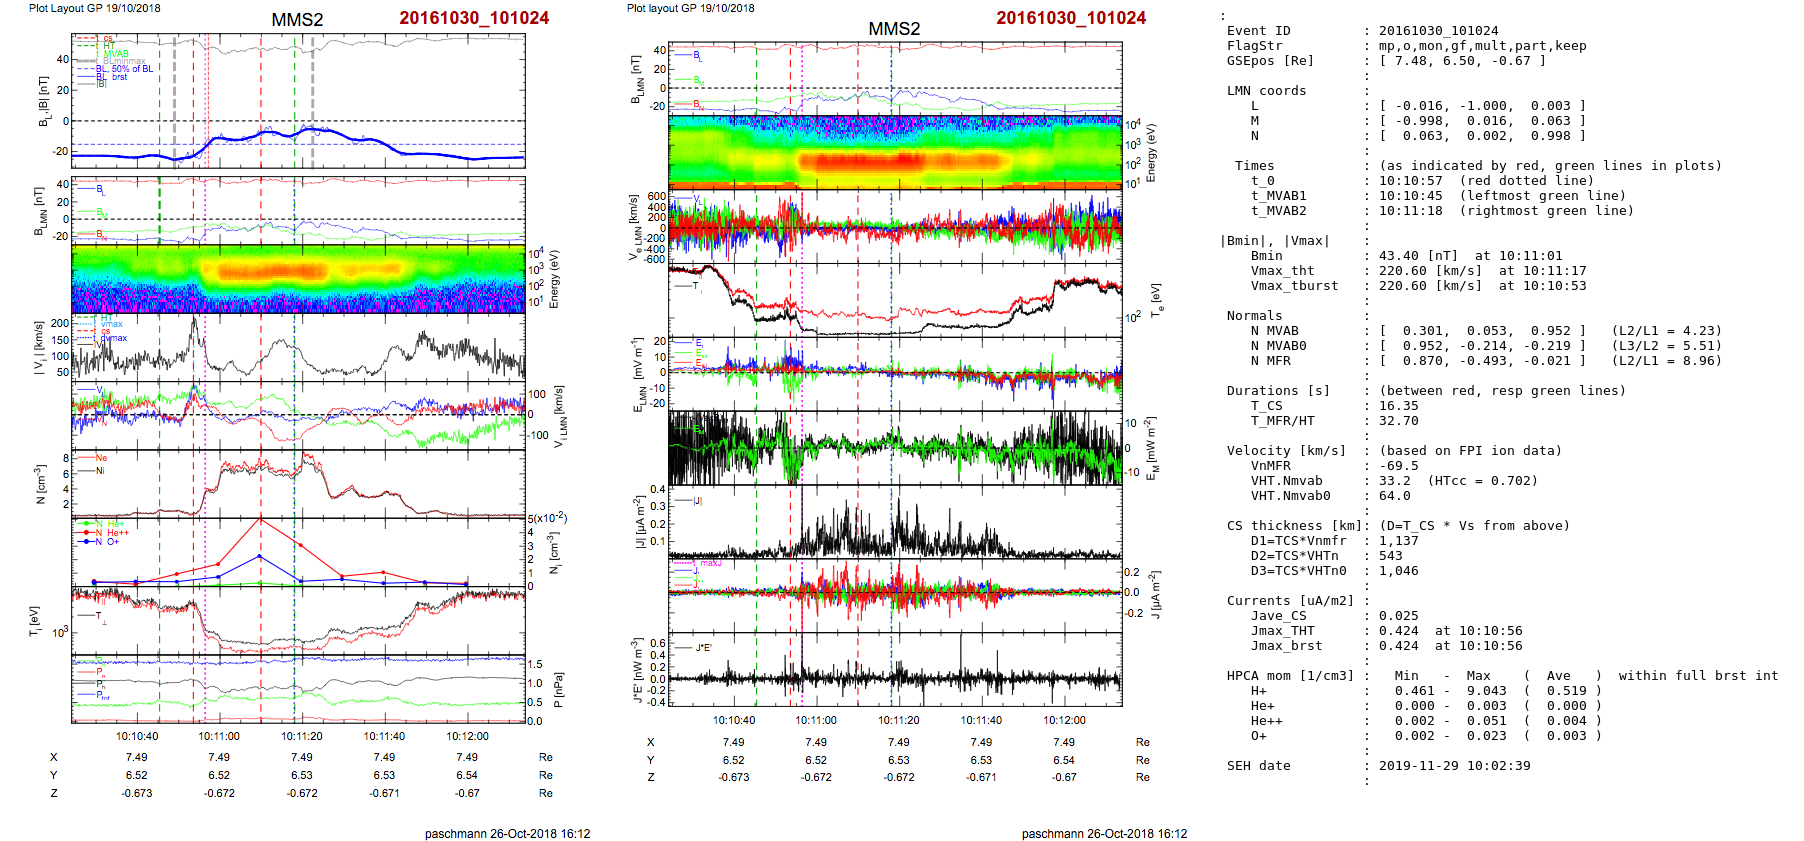Click 'Plot layout GP 19/10/2018' above right plot
Image resolution: width=1804 pixels, height=841 pixels.
(x=690, y=8)
